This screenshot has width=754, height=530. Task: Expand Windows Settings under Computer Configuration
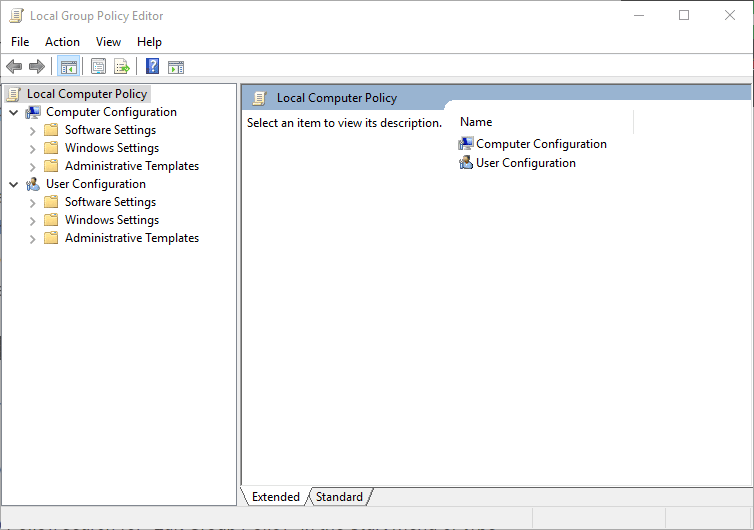pyautogui.click(x=32, y=149)
